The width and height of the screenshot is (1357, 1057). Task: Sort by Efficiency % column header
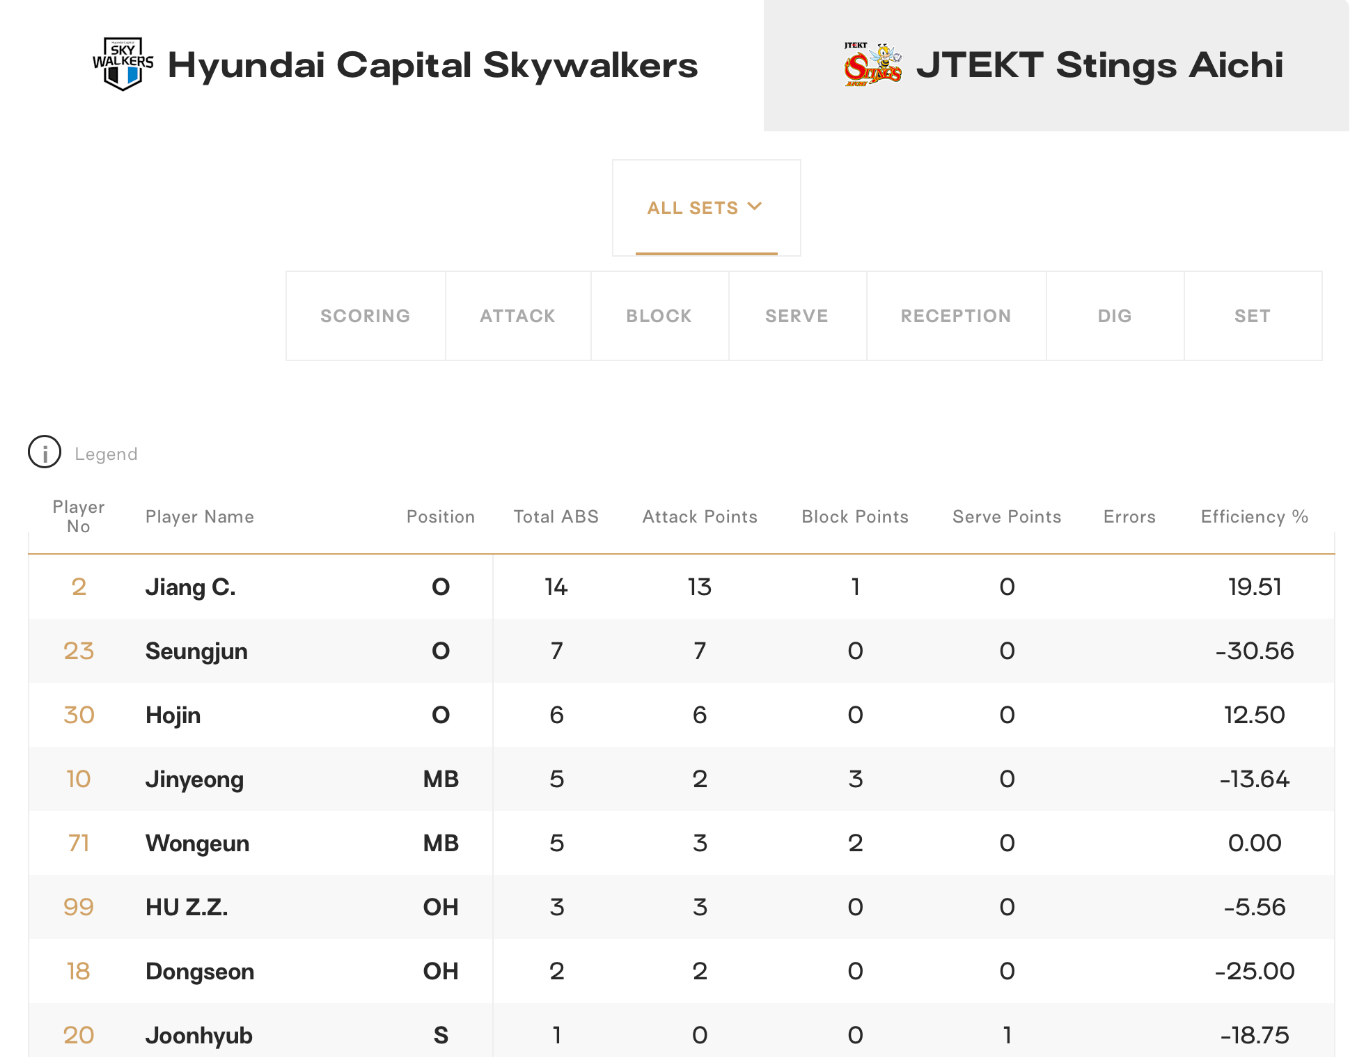click(1254, 517)
